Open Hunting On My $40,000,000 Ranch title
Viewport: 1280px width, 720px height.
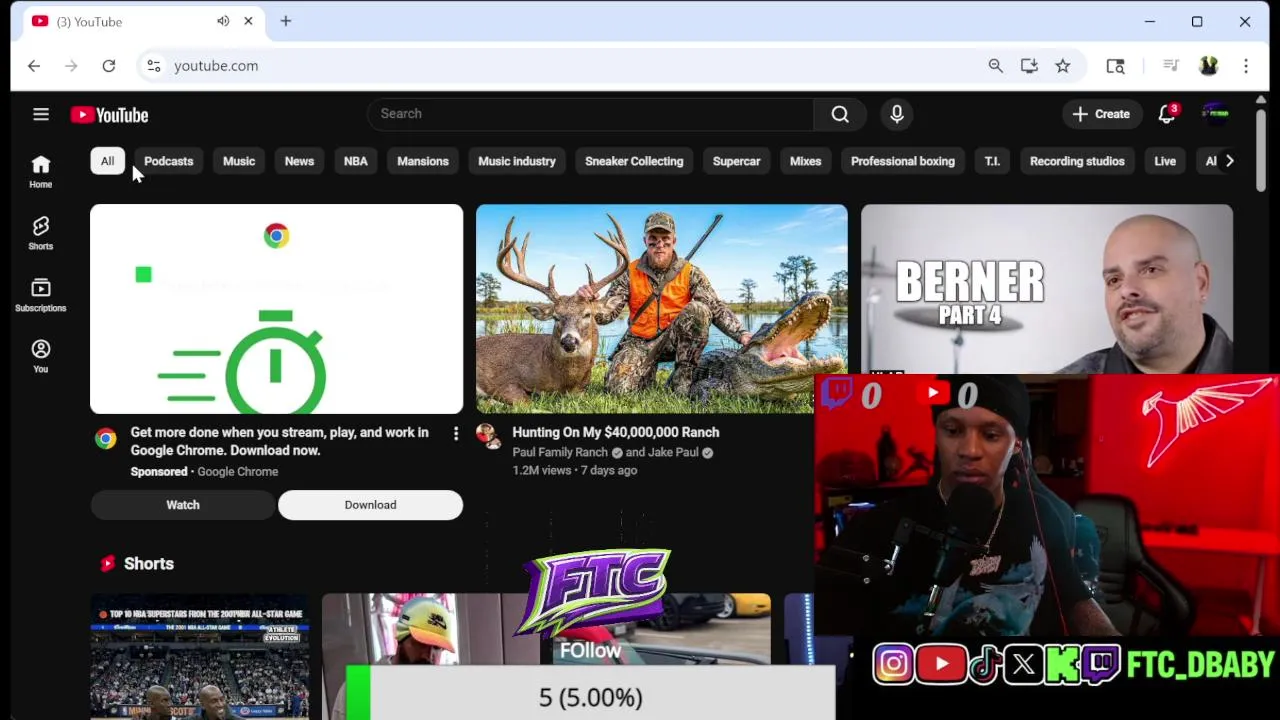(616, 432)
